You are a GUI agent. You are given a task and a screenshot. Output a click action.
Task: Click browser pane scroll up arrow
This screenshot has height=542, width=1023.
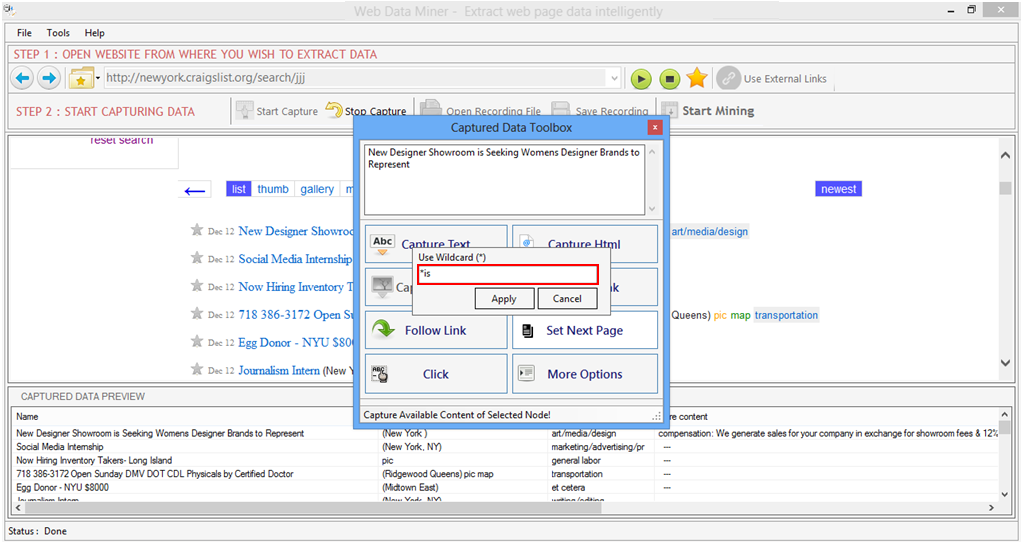coord(1005,155)
